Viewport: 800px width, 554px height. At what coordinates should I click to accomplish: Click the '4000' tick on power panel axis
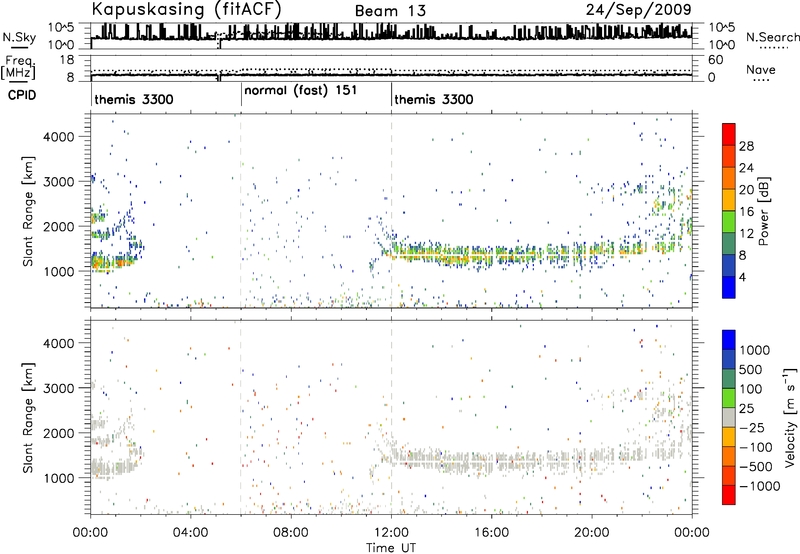[x=59, y=137]
